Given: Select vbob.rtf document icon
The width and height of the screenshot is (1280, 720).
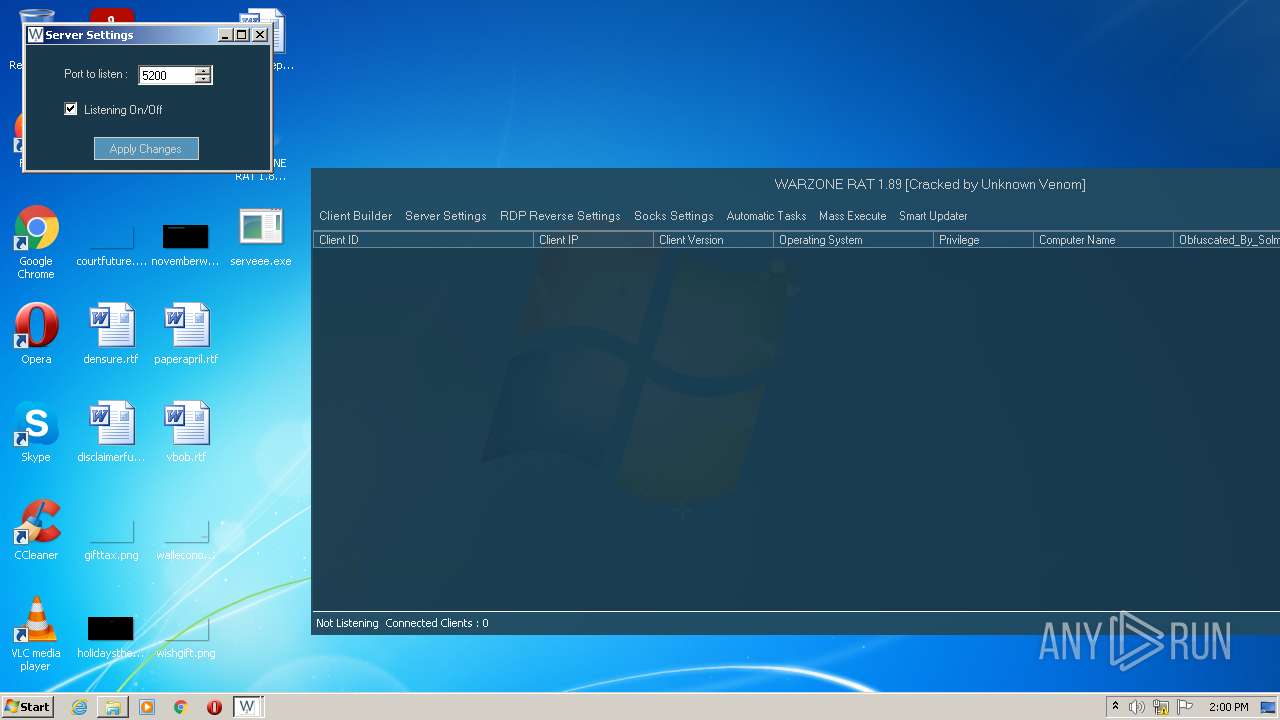Looking at the screenshot, I should click(186, 432).
